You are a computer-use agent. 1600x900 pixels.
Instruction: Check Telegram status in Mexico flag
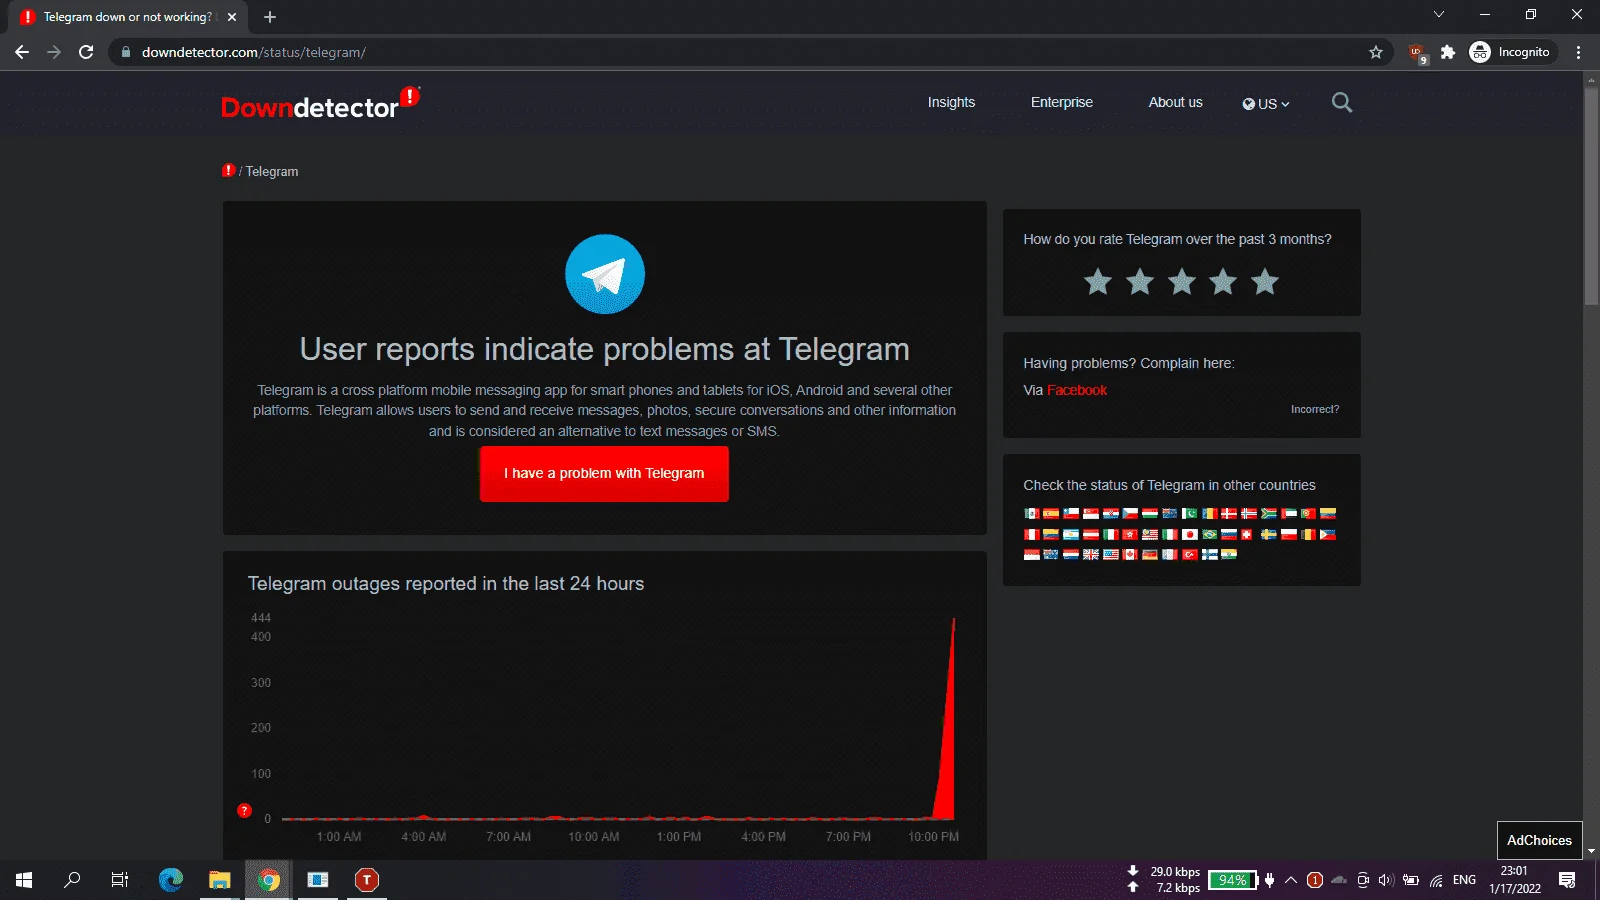click(1032, 513)
